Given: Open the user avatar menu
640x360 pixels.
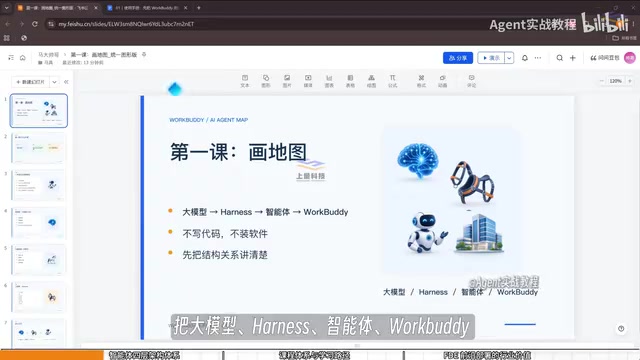Looking at the screenshot, I should [630, 58].
